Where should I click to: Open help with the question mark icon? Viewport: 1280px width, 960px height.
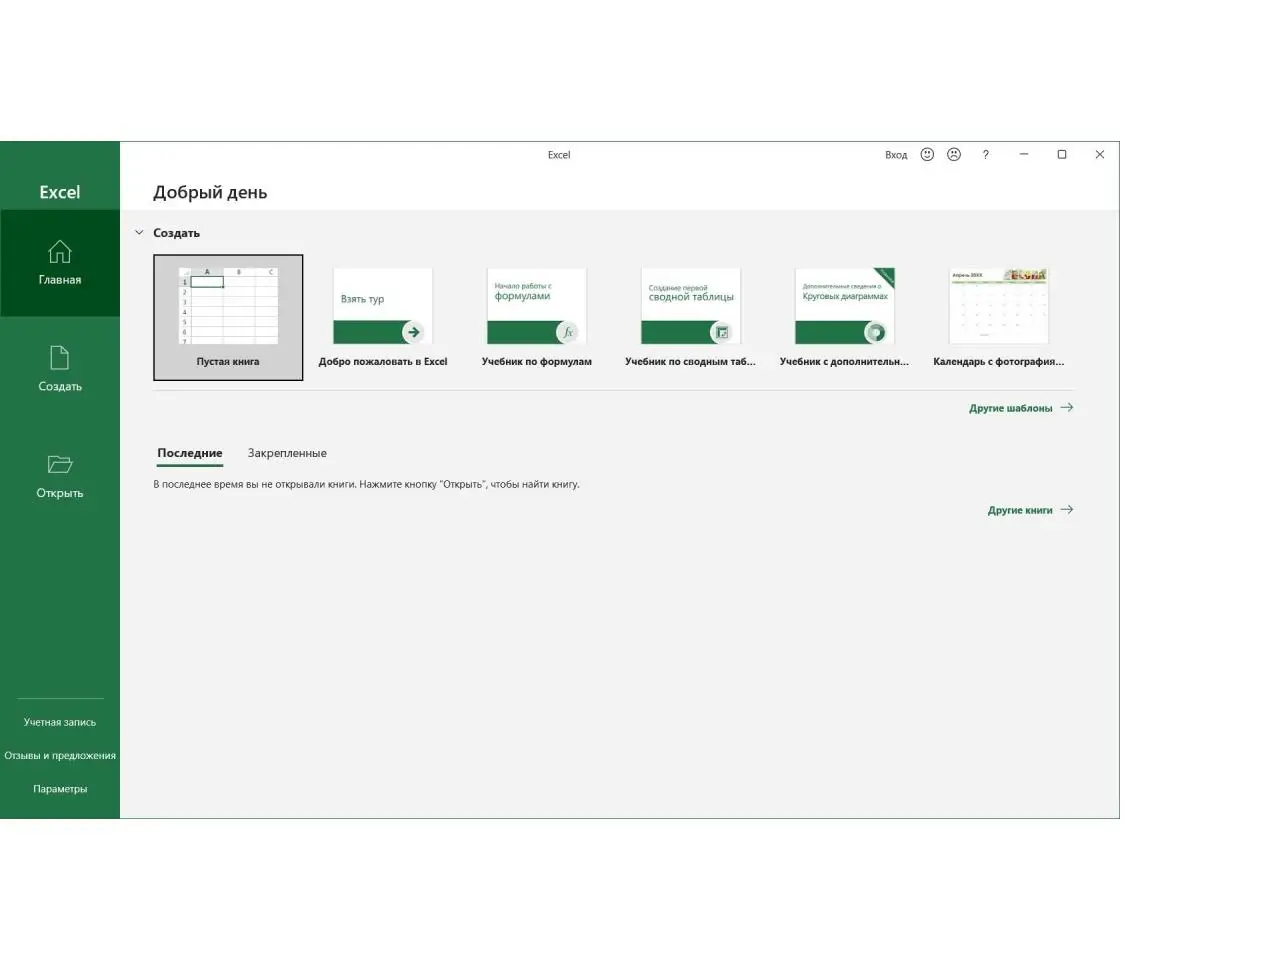[x=985, y=155]
